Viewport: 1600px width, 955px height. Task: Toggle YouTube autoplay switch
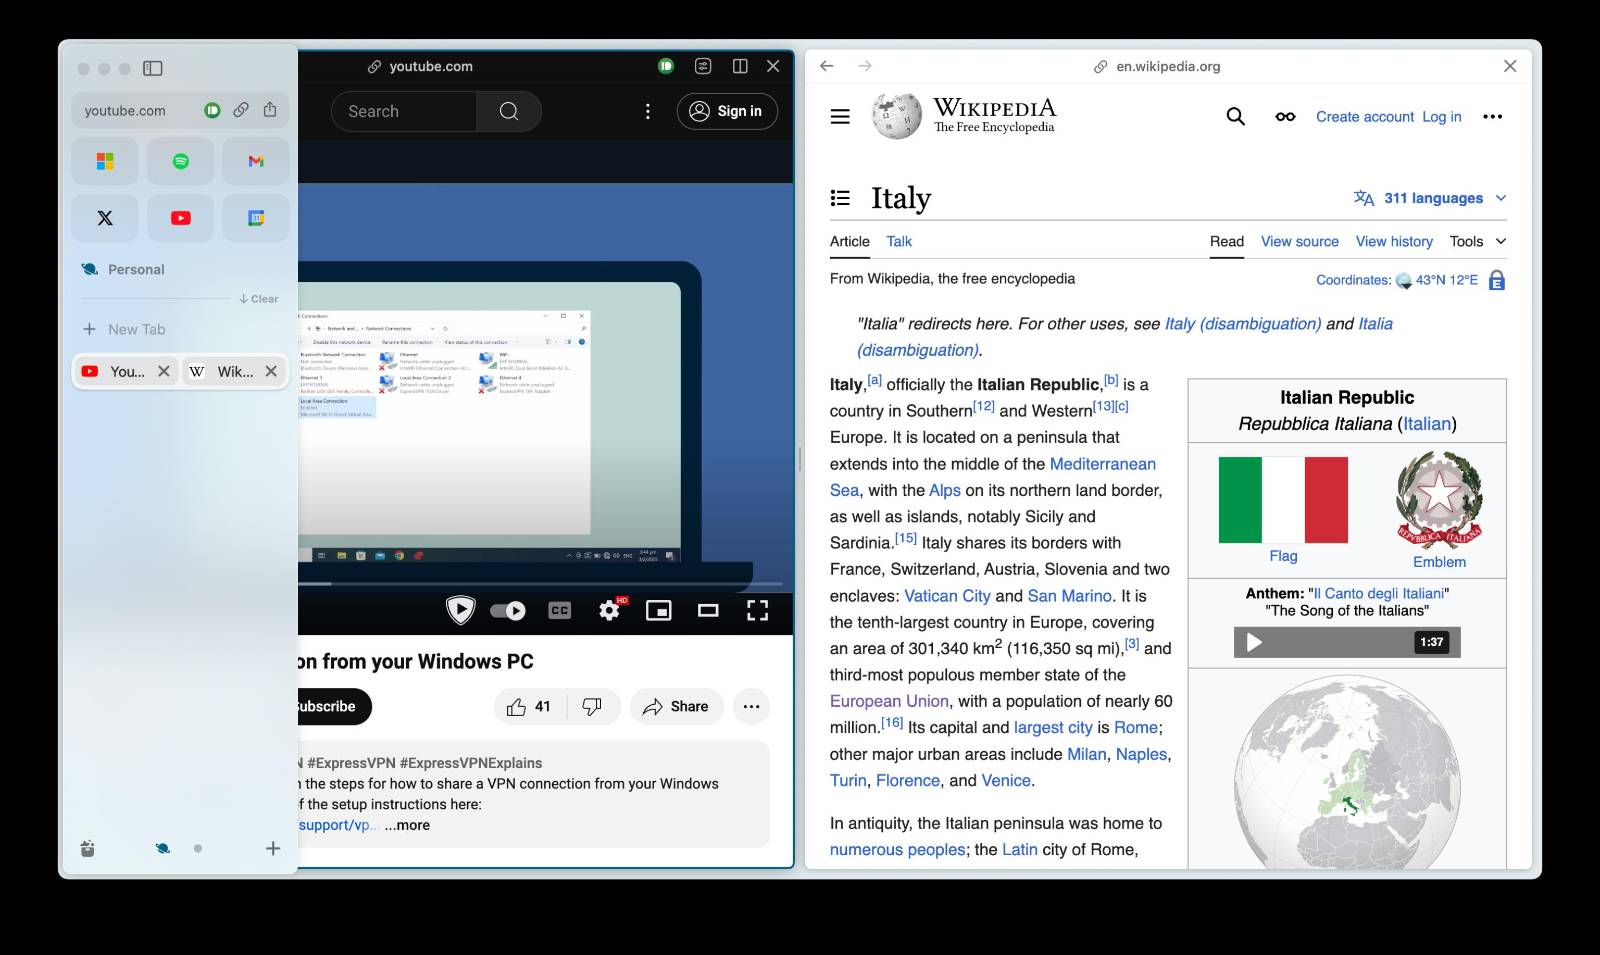point(508,610)
